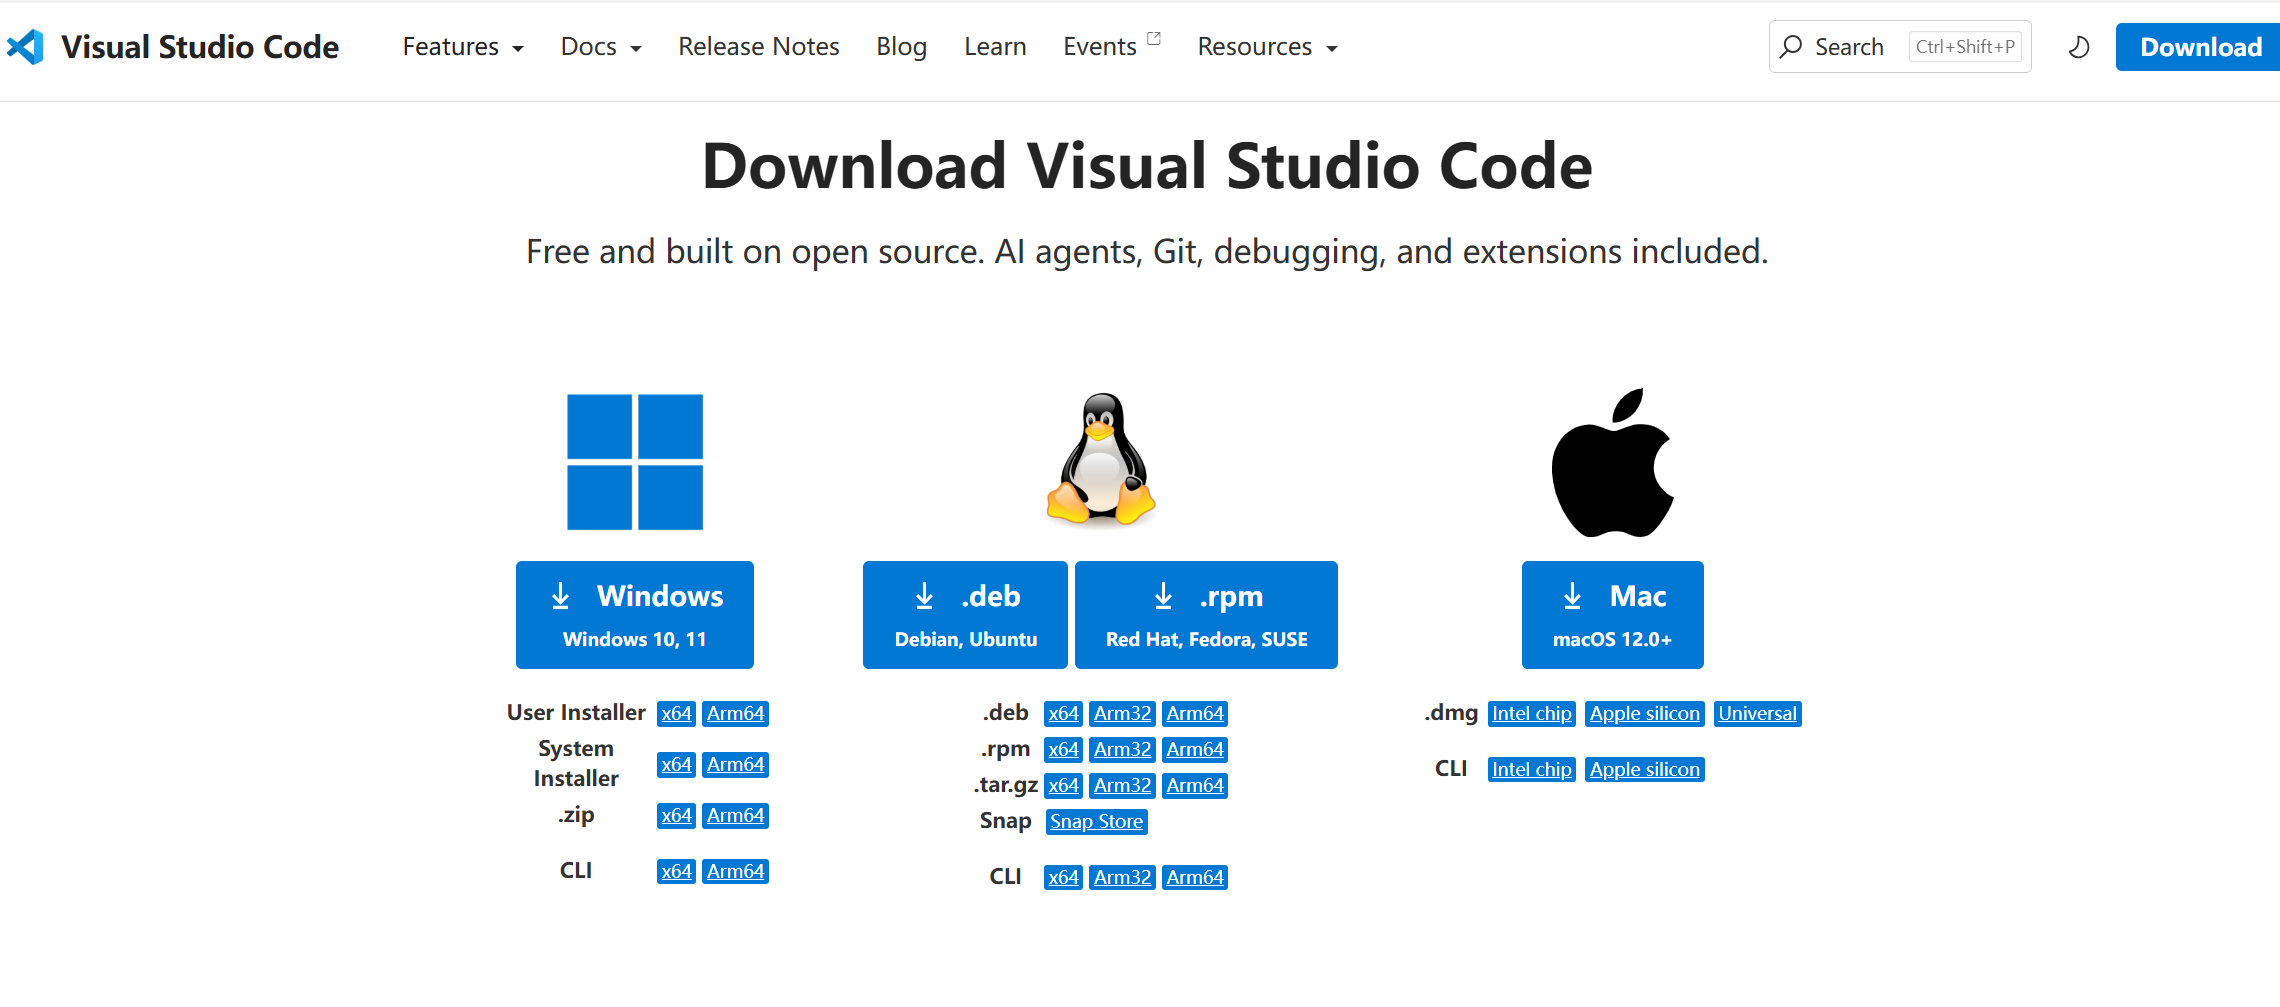Select x64 for Linux .tar.gz row

[x=1063, y=786]
